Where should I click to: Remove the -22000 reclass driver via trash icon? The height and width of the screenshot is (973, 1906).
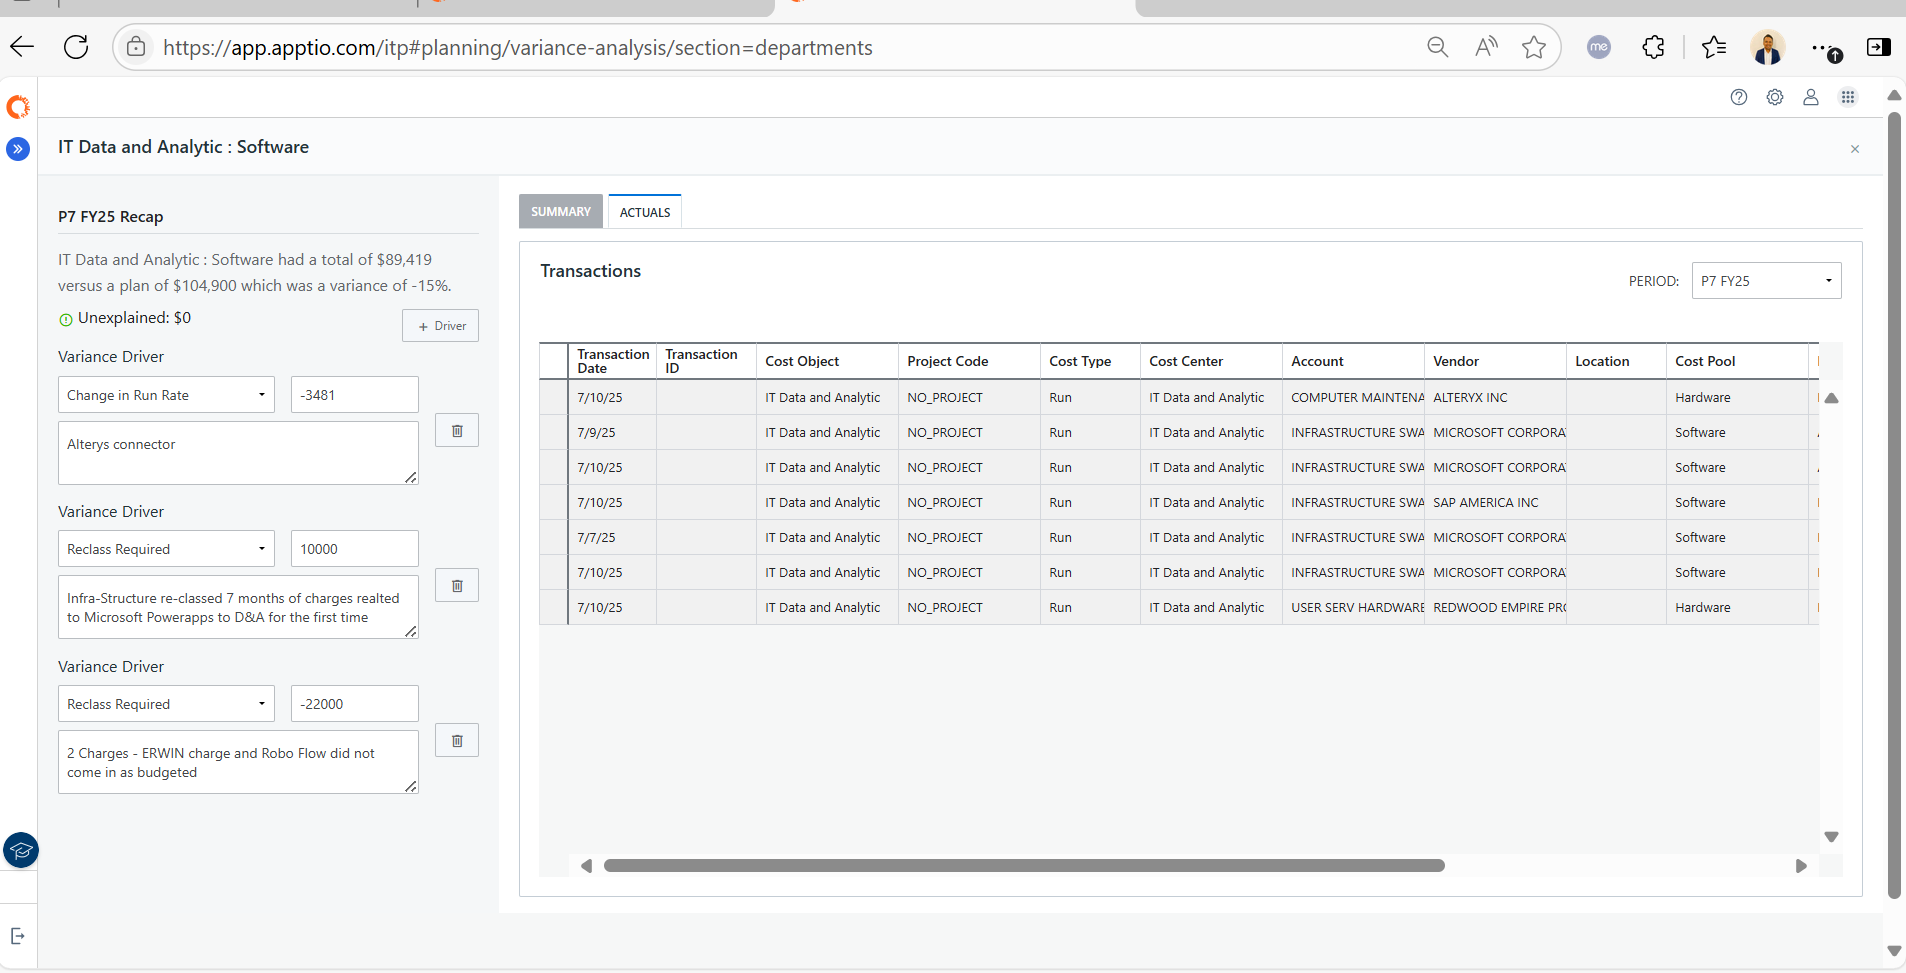coord(457,741)
